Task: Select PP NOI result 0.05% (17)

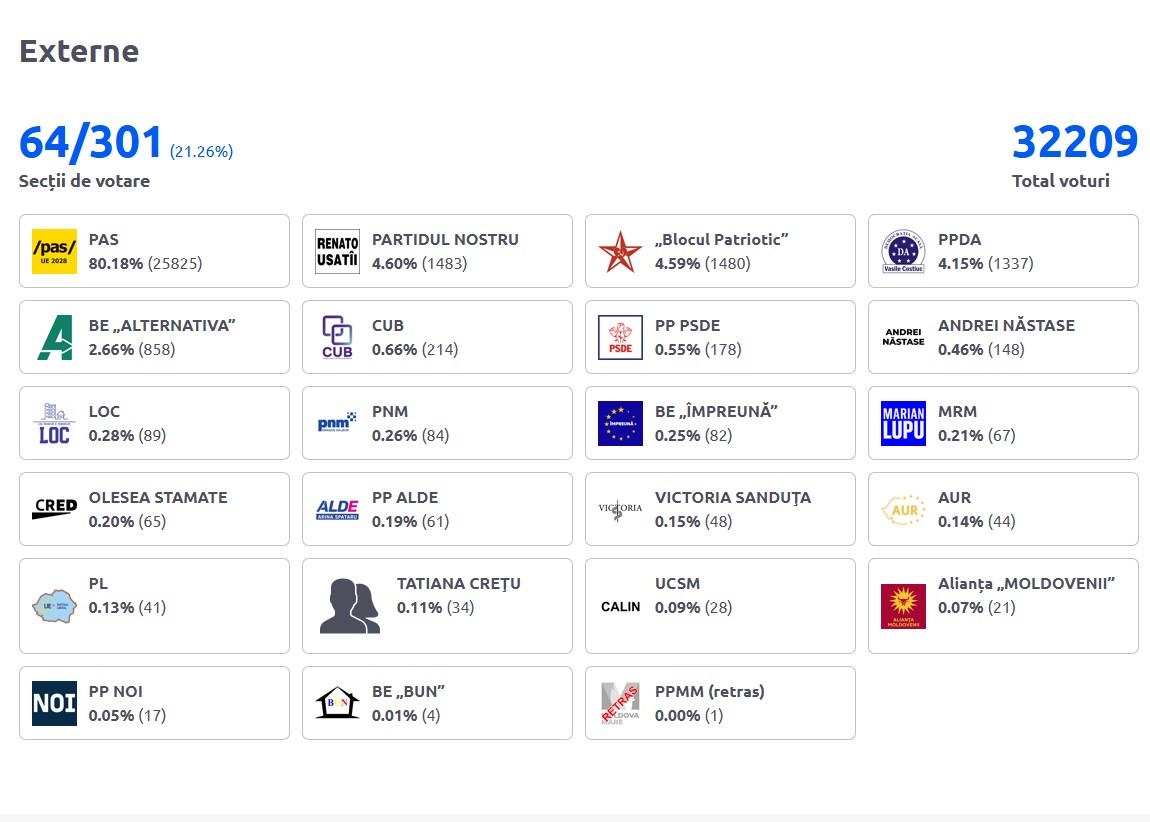Action: click(x=128, y=715)
